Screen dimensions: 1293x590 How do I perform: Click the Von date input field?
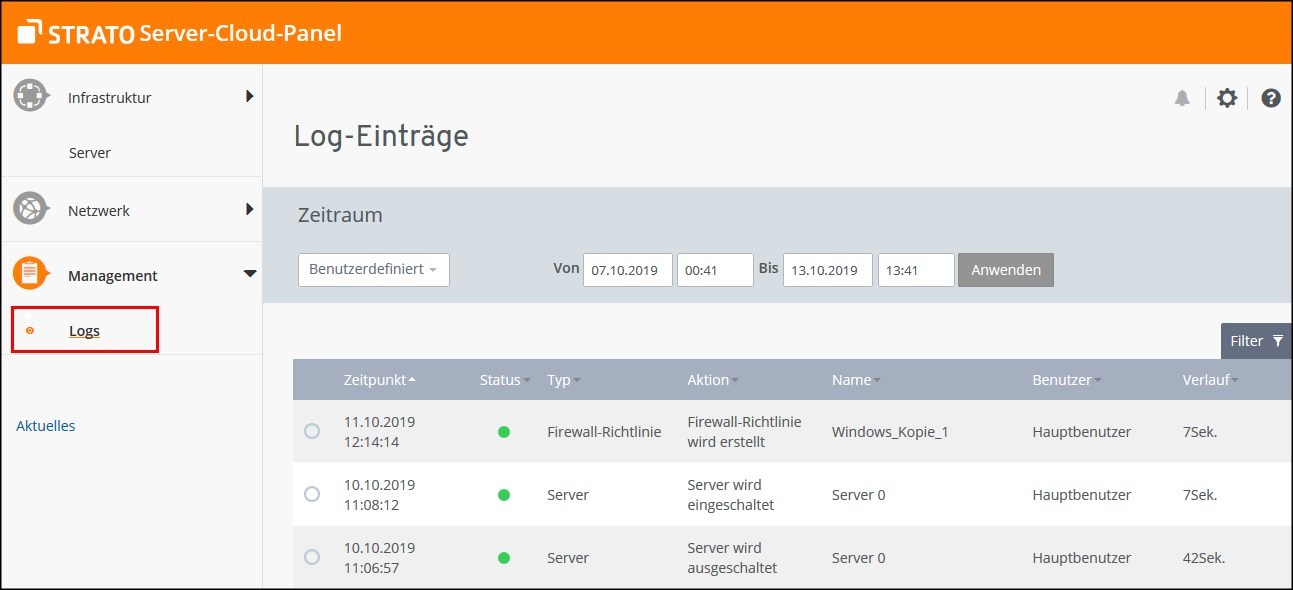627,269
